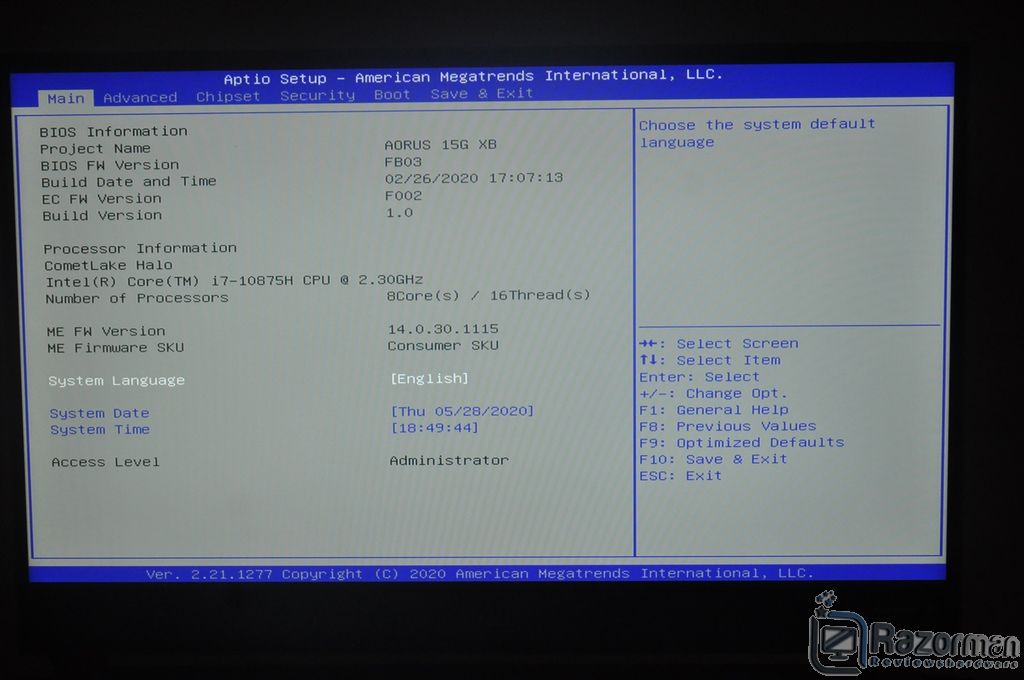Select the System Date label
1024x680 pixels.
click(99, 413)
